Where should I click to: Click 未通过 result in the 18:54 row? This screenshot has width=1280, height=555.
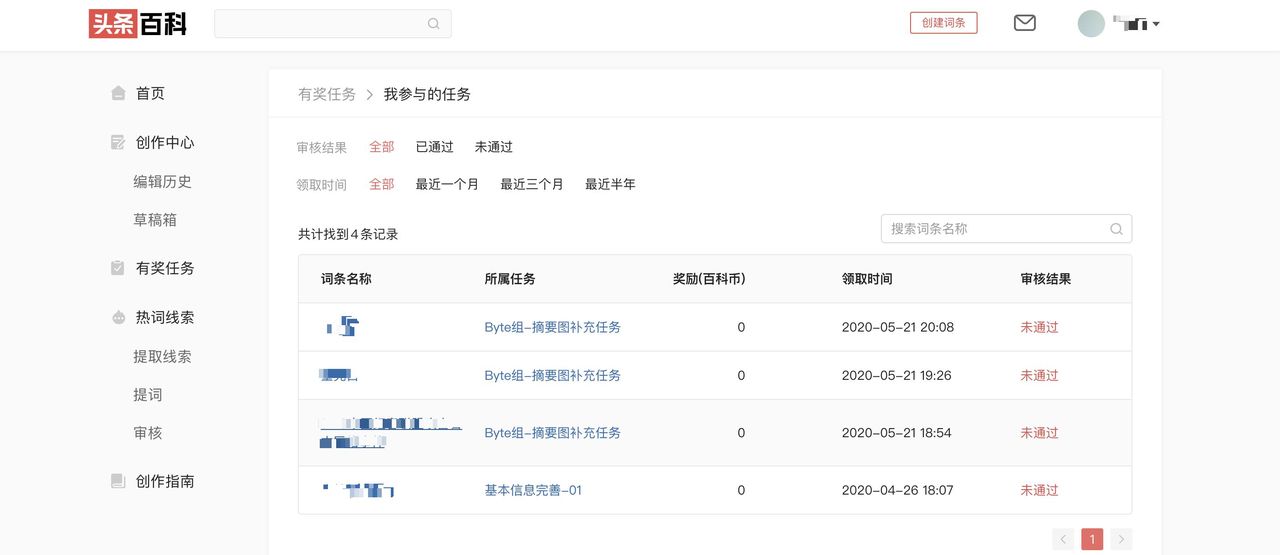click(x=1039, y=433)
